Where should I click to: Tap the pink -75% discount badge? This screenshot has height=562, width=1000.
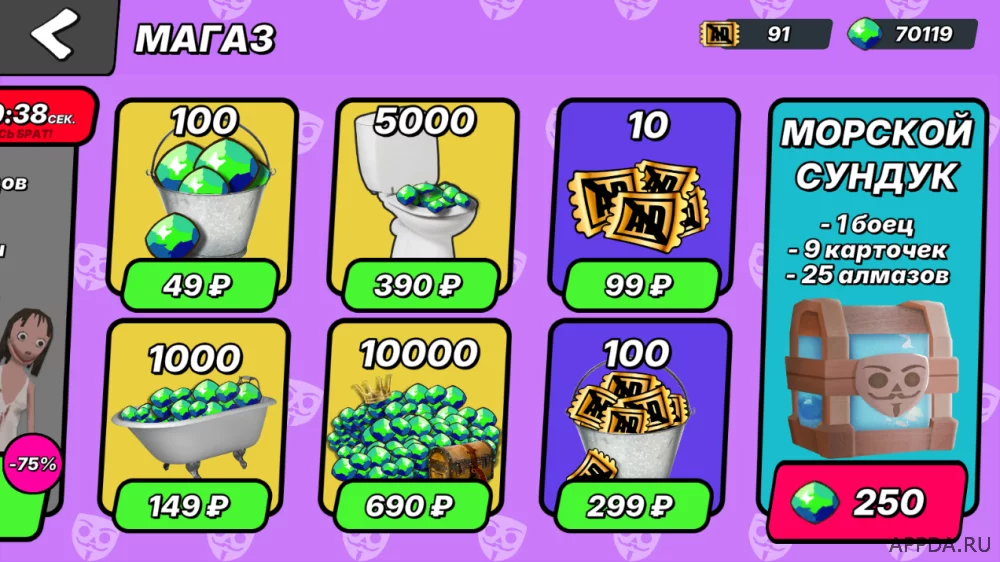(x=33, y=464)
